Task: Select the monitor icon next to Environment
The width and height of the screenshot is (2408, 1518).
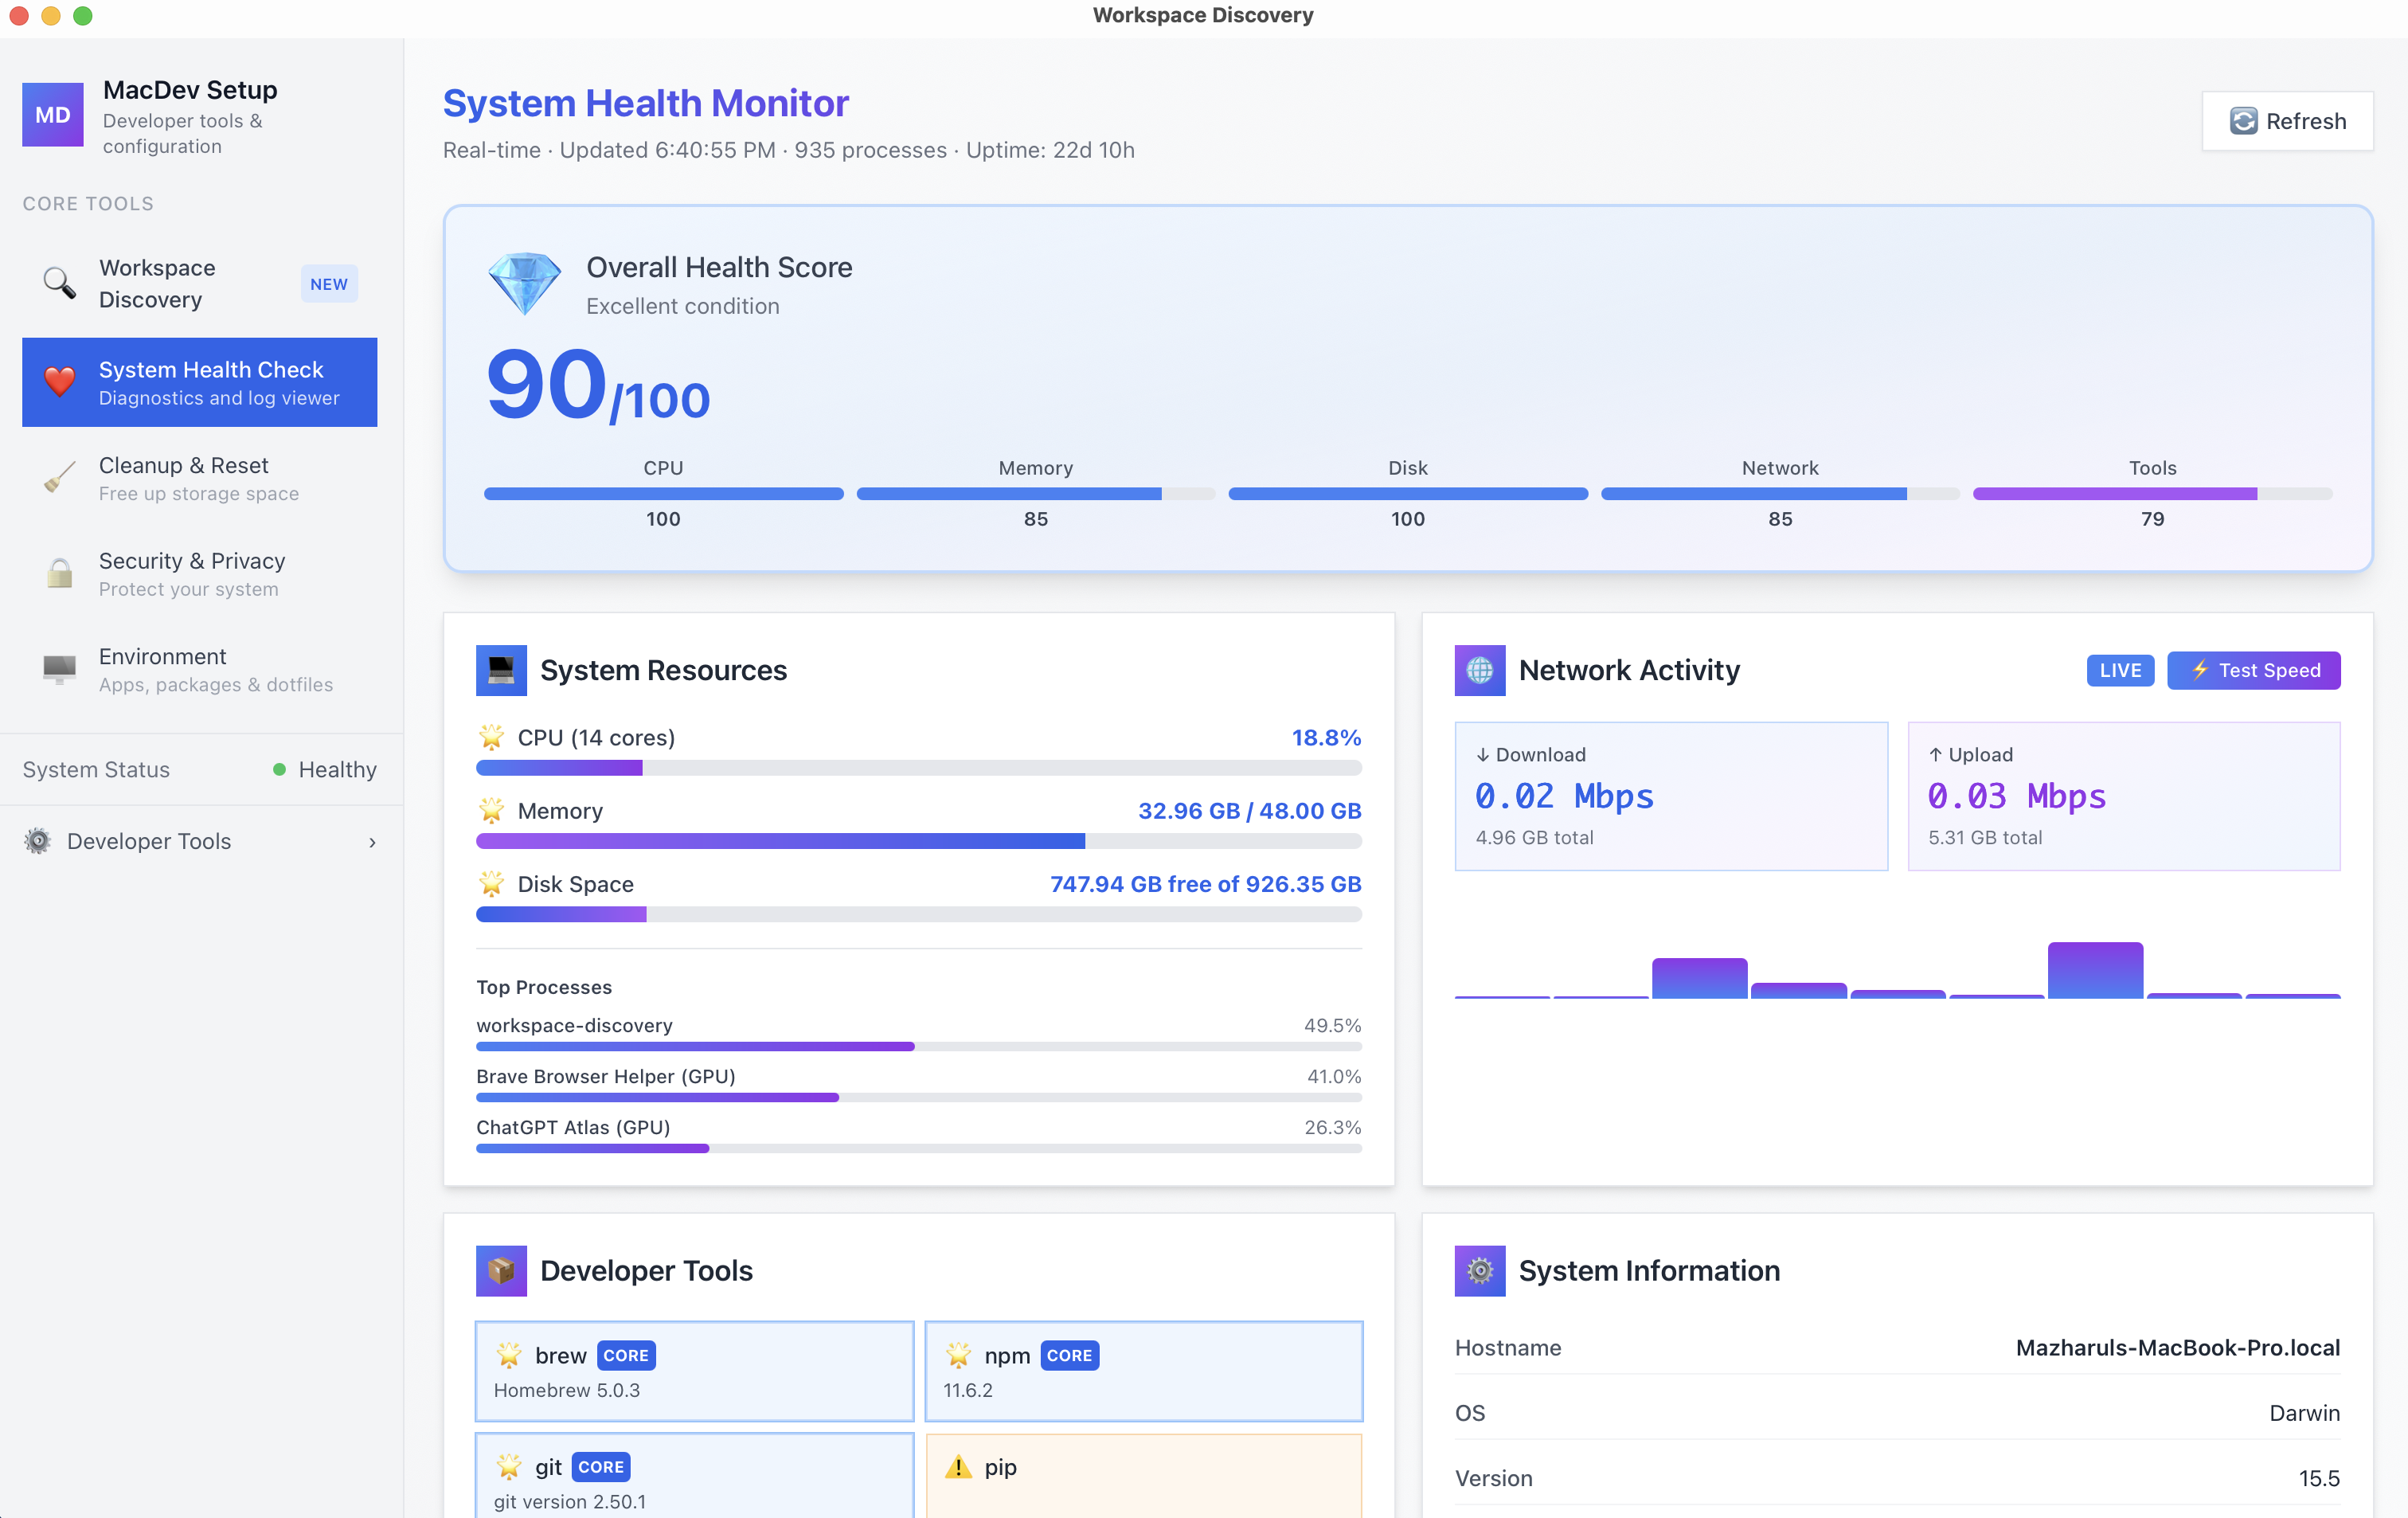Action: pyautogui.click(x=59, y=669)
